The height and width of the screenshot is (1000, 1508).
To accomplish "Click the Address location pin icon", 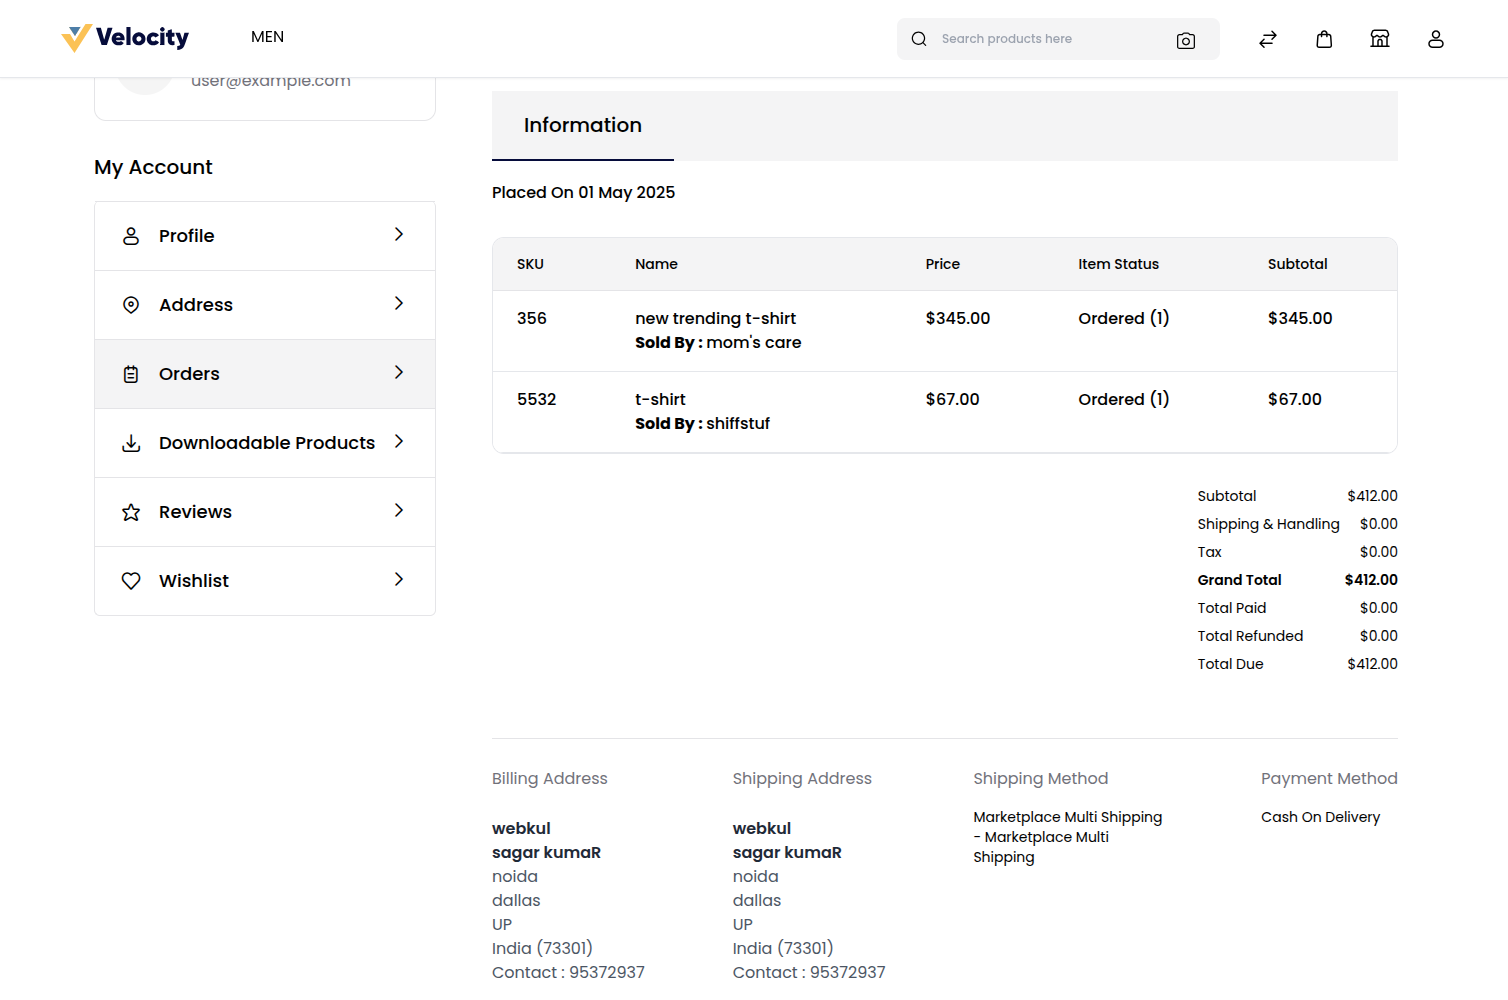I will click(131, 305).
